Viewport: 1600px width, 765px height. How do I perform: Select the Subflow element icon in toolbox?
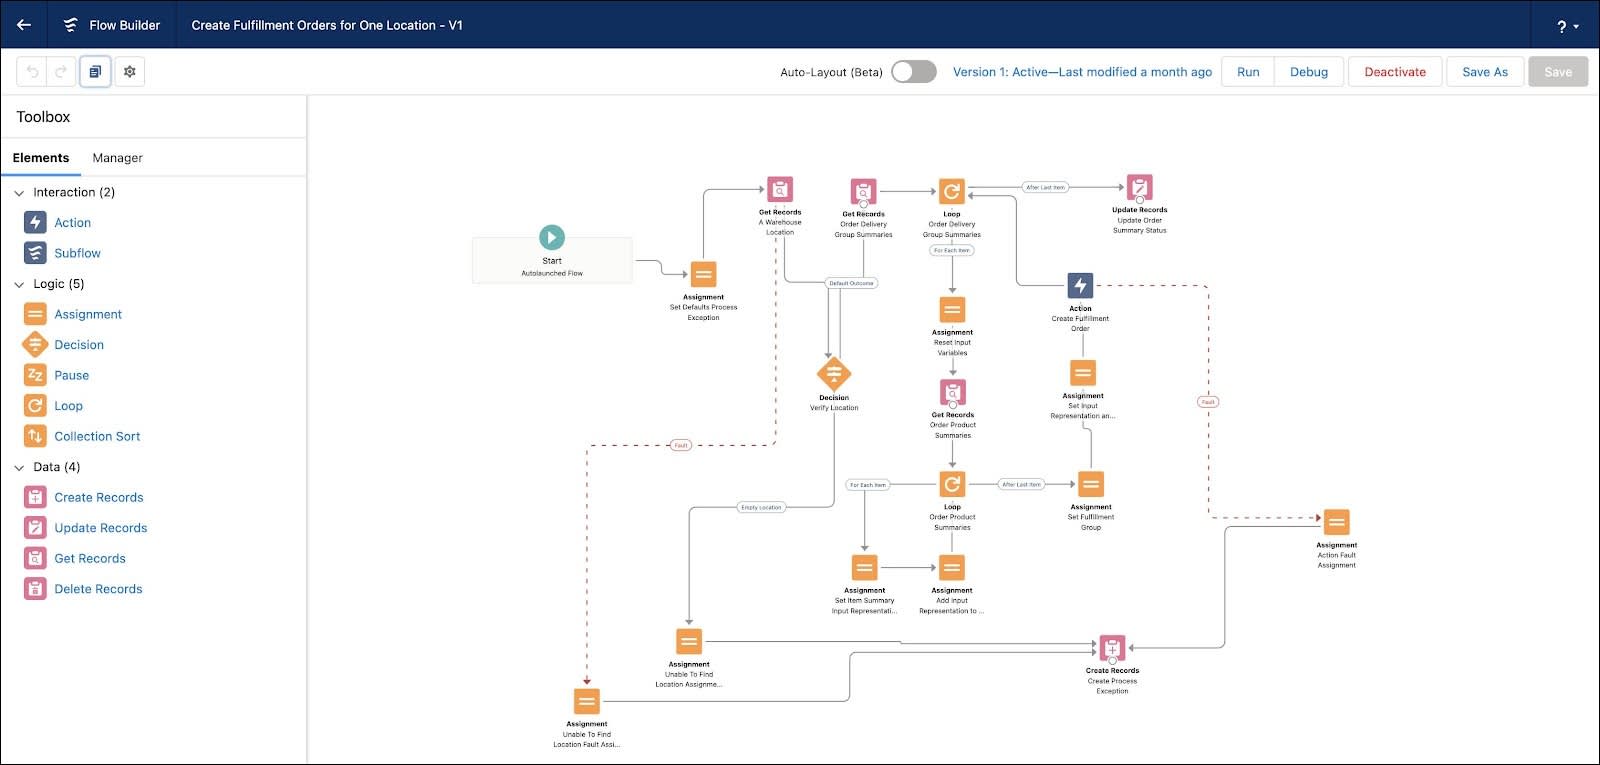(x=35, y=253)
